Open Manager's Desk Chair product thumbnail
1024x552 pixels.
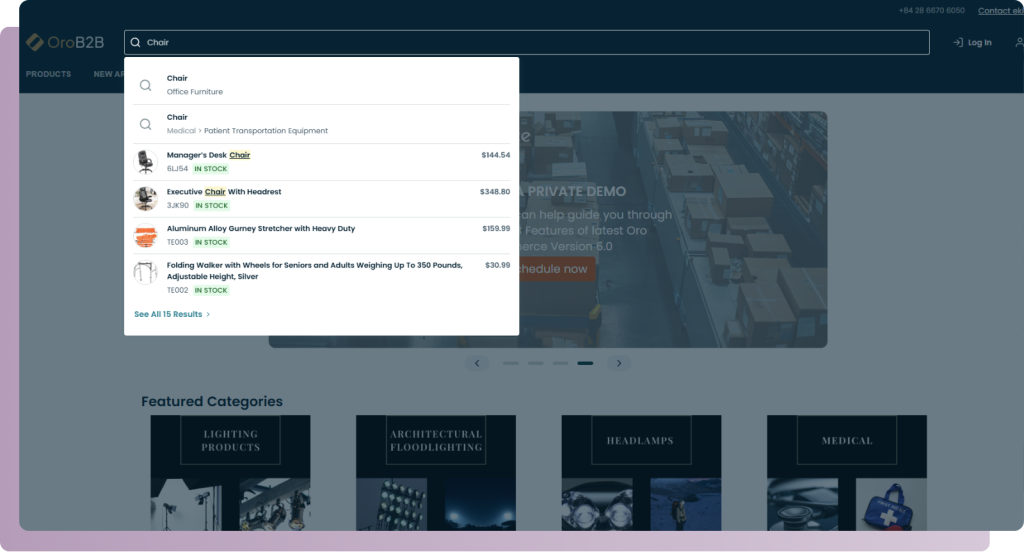146,162
